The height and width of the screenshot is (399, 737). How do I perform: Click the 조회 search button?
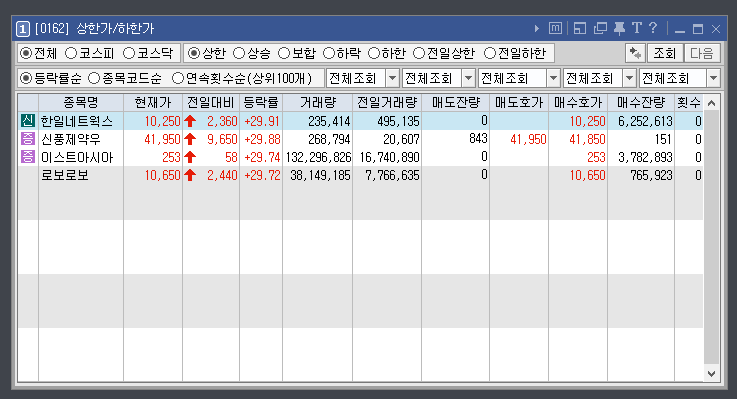tap(665, 53)
